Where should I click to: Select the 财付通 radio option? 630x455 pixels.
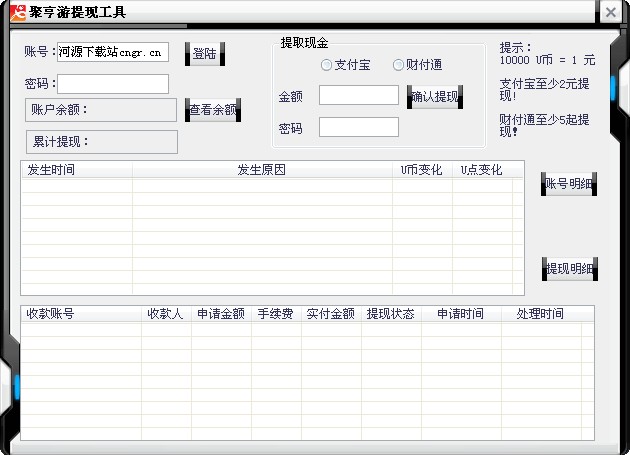tap(398, 65)
